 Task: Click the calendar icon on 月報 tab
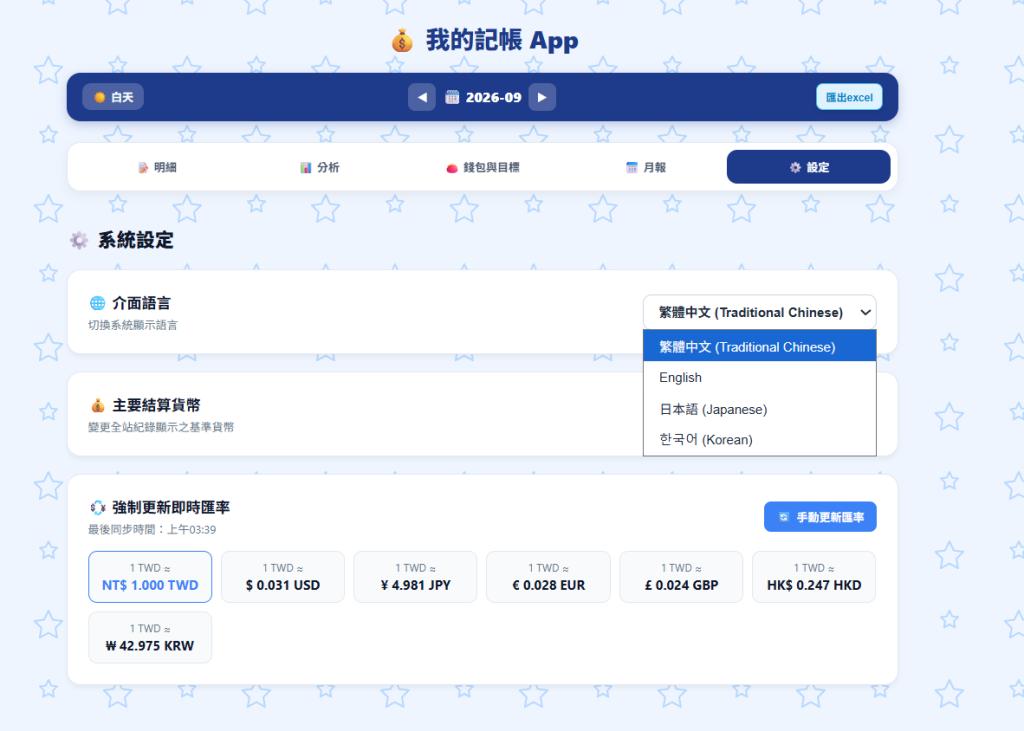pos(632,168)
